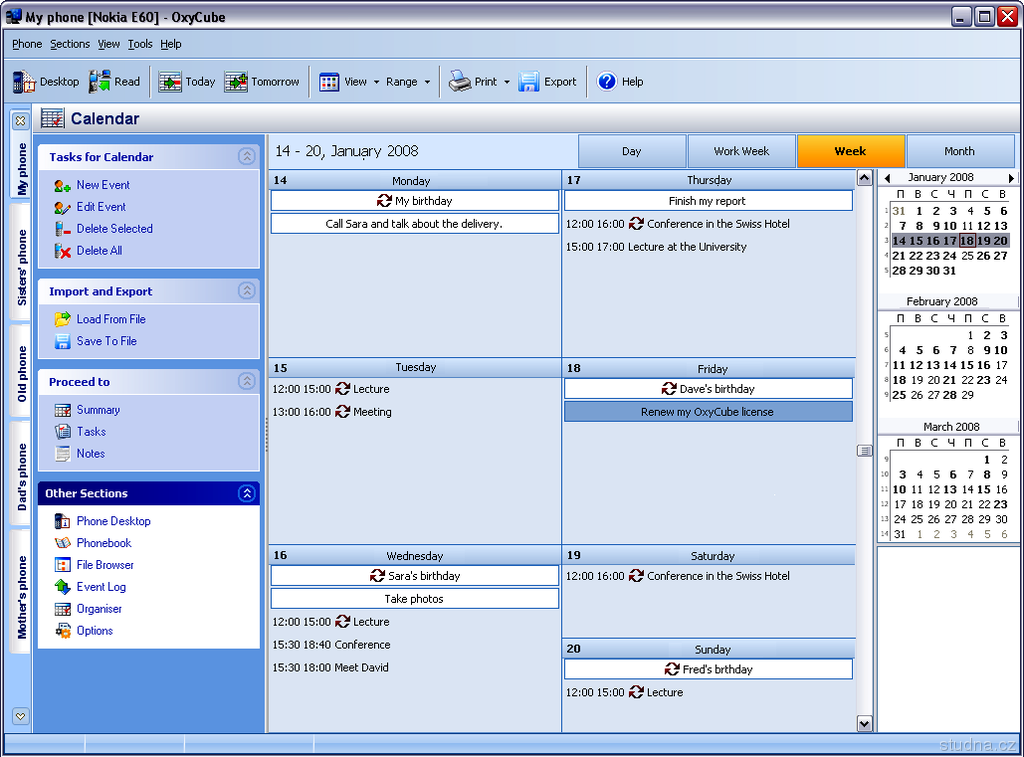Click the Tomorrow toolbar icon
The image size is (1024, 757).
(x=236, y=82)
